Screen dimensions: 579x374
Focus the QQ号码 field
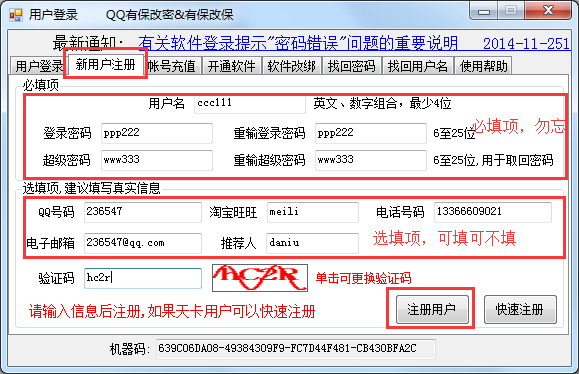(x=143, y=212)
